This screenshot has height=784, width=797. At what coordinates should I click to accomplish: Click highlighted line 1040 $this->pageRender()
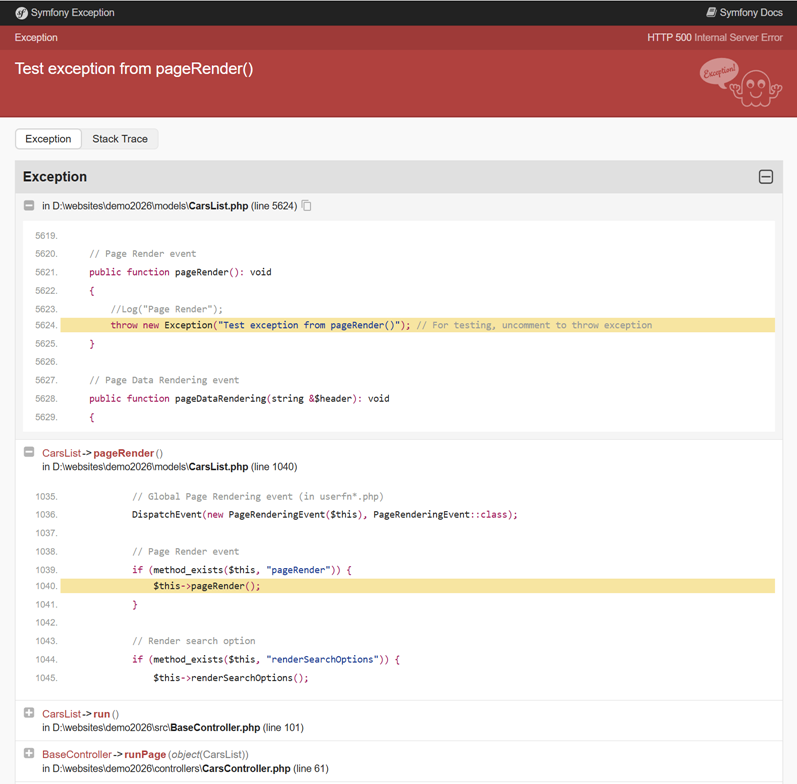click(417, 586)
